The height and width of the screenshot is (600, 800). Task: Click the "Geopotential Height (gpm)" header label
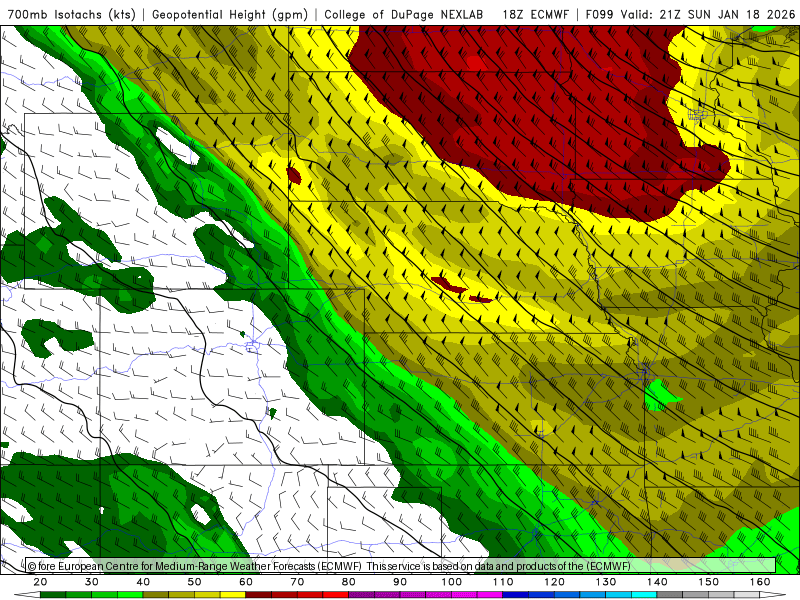pyautogui.click(x=230, y=14)
